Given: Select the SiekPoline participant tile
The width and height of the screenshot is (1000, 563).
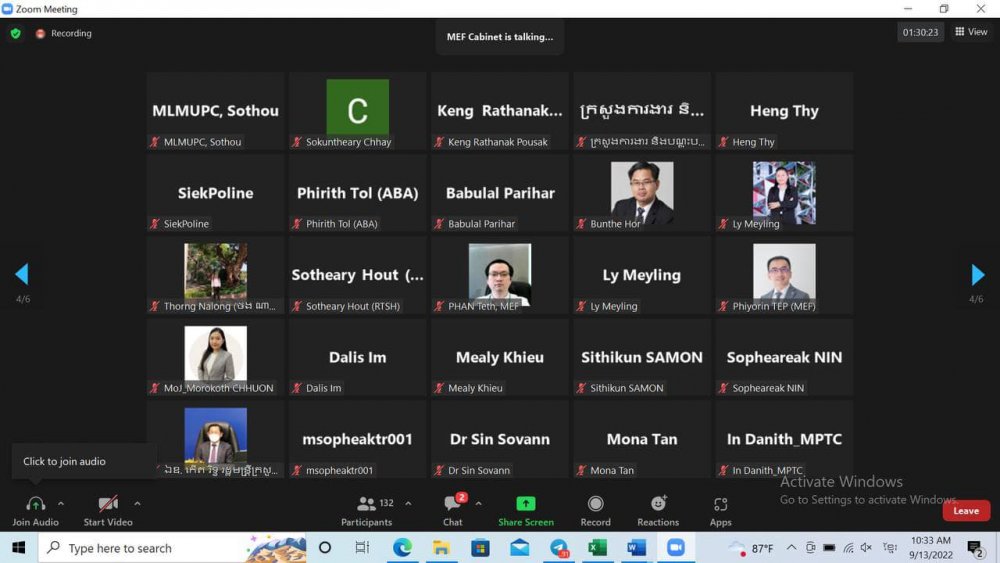Looking at the screenshot, I should point(216,193).
